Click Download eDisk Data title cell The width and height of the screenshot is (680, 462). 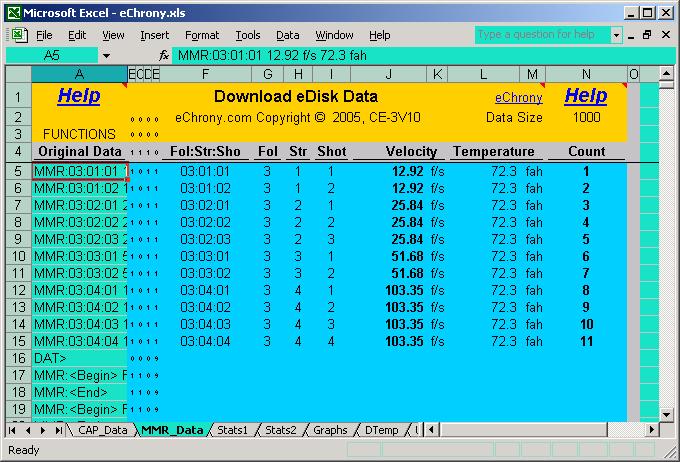pos(296,96)
